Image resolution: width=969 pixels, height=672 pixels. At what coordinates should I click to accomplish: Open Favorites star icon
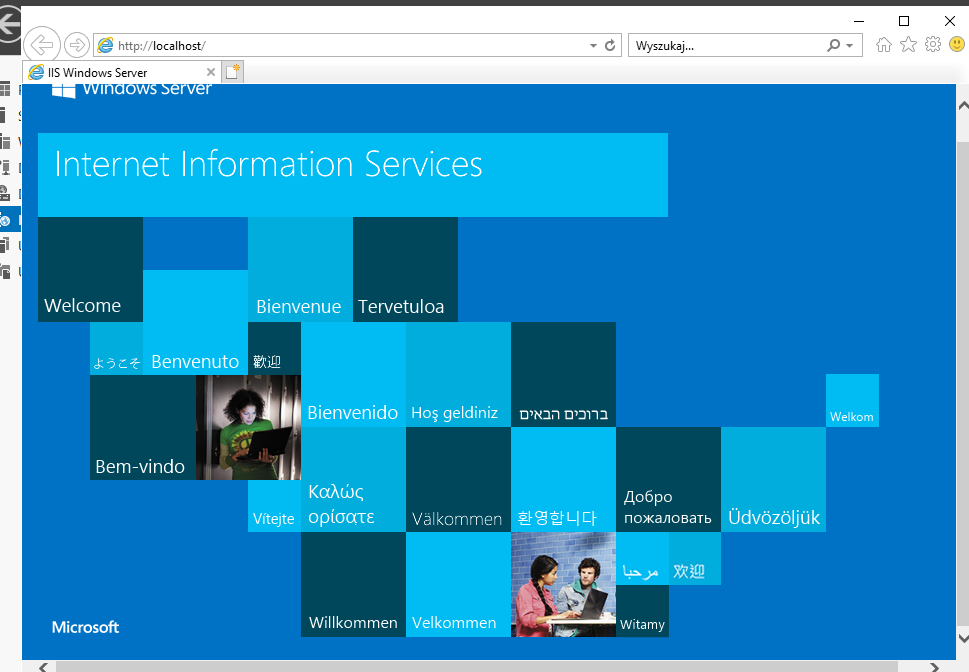(x=908, y=45)
